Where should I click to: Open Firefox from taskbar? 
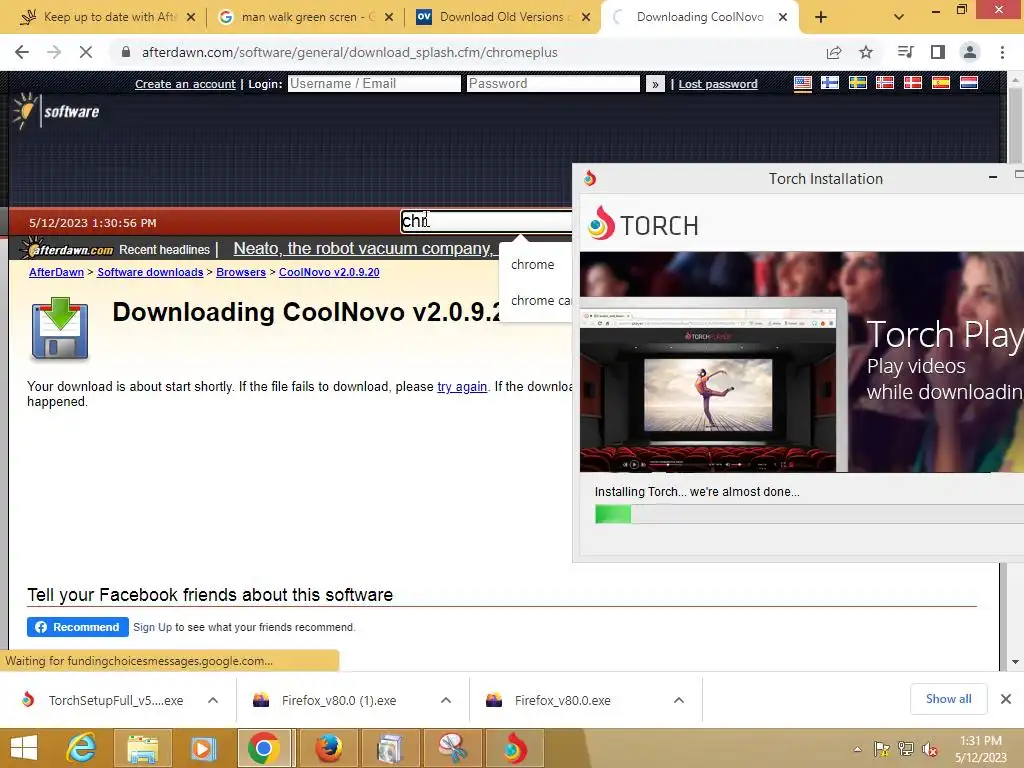[328, 748]
